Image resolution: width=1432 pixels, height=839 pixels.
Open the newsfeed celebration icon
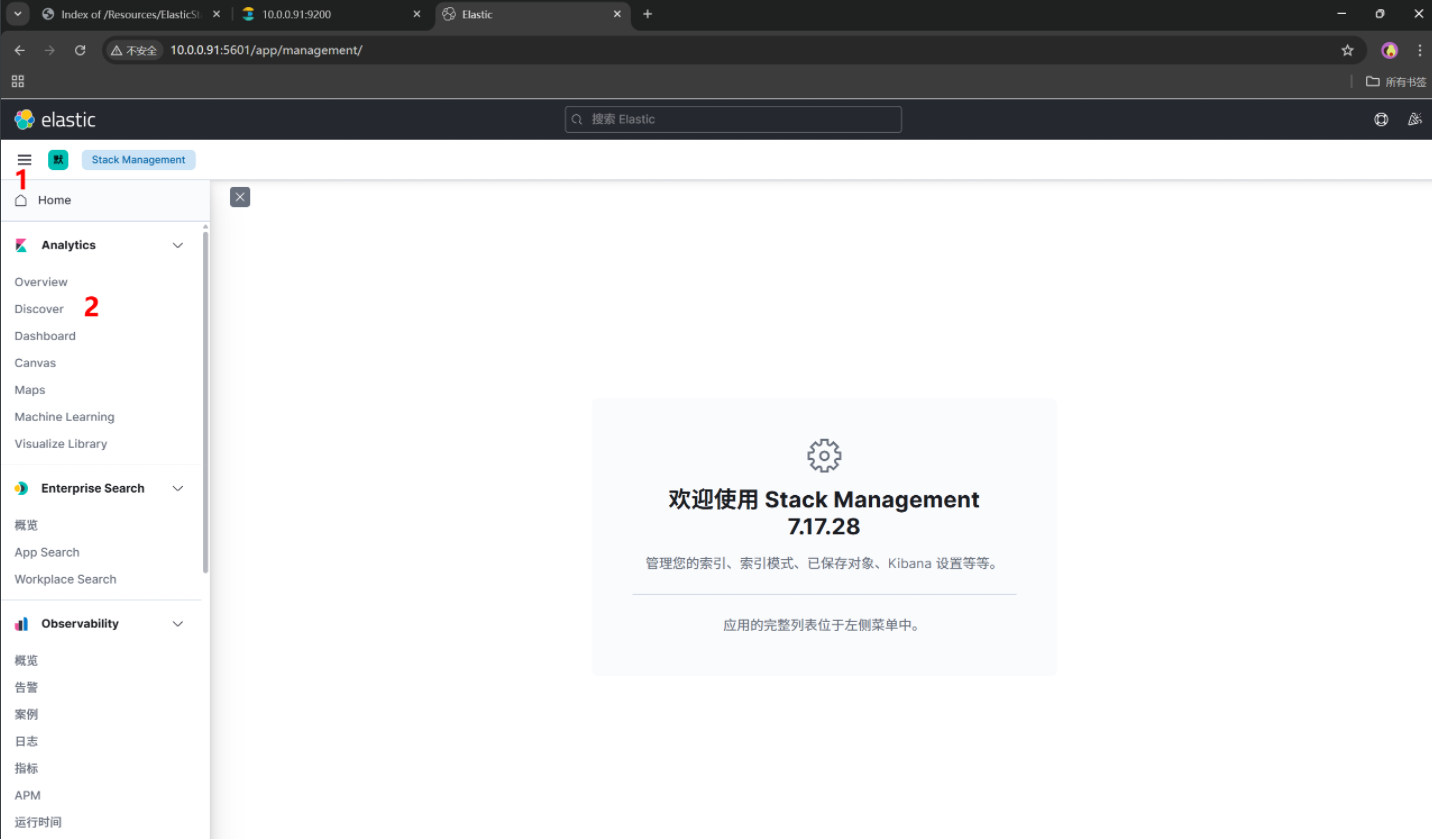pyautogui.click(x=1414, y=119)
